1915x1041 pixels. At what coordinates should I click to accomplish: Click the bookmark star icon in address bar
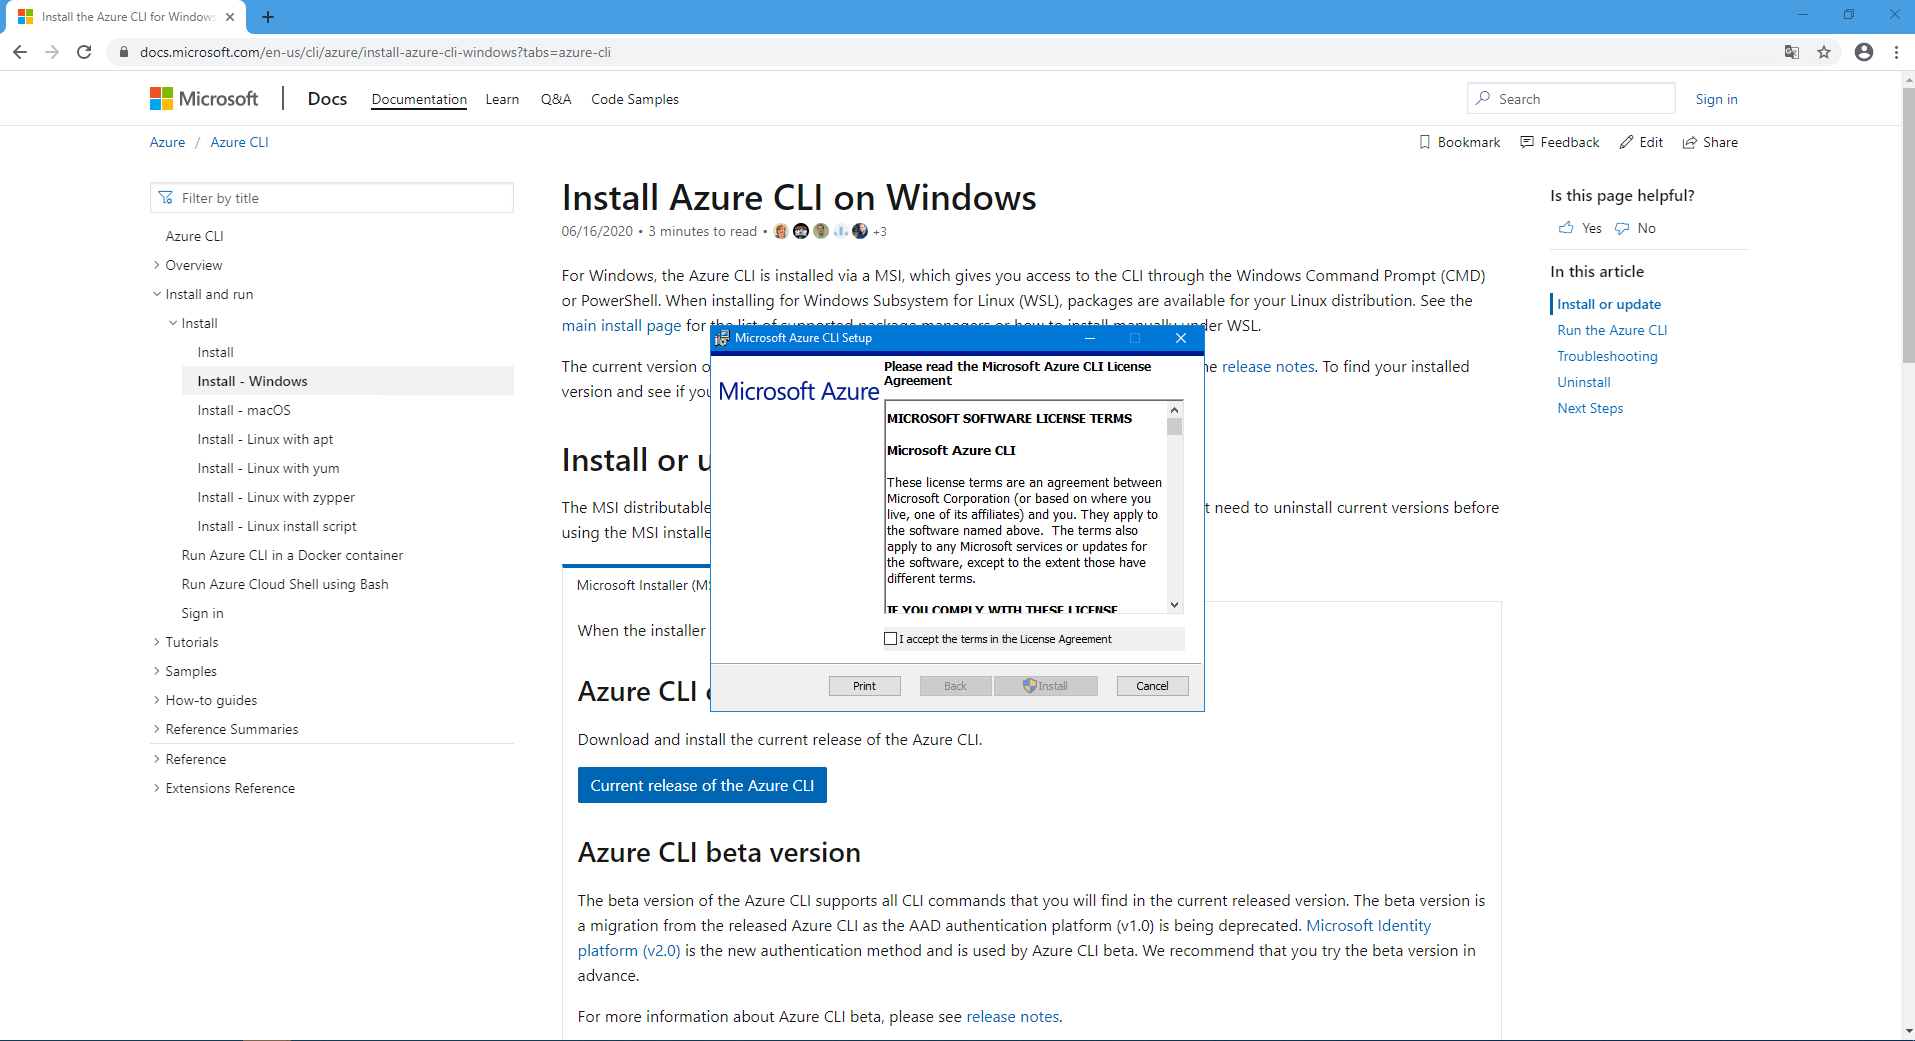(1824, 52)
